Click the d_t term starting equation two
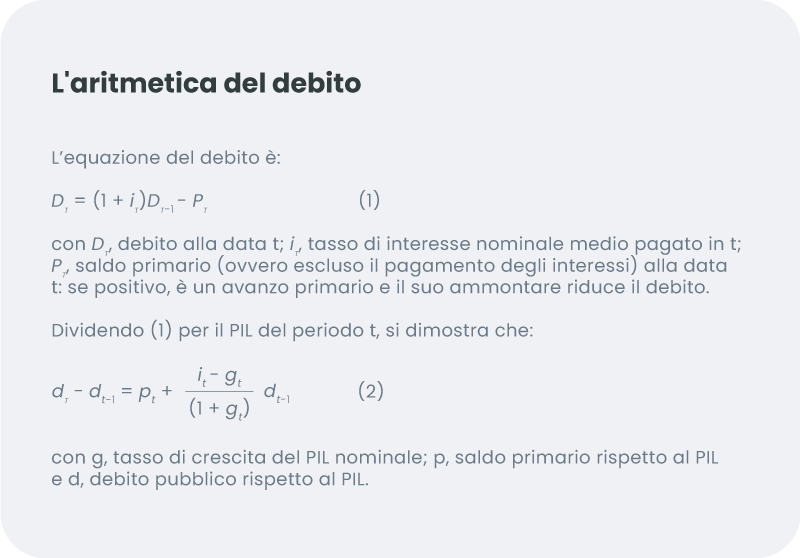This screenshot has height=558, width=800. (x=58, y=394)
